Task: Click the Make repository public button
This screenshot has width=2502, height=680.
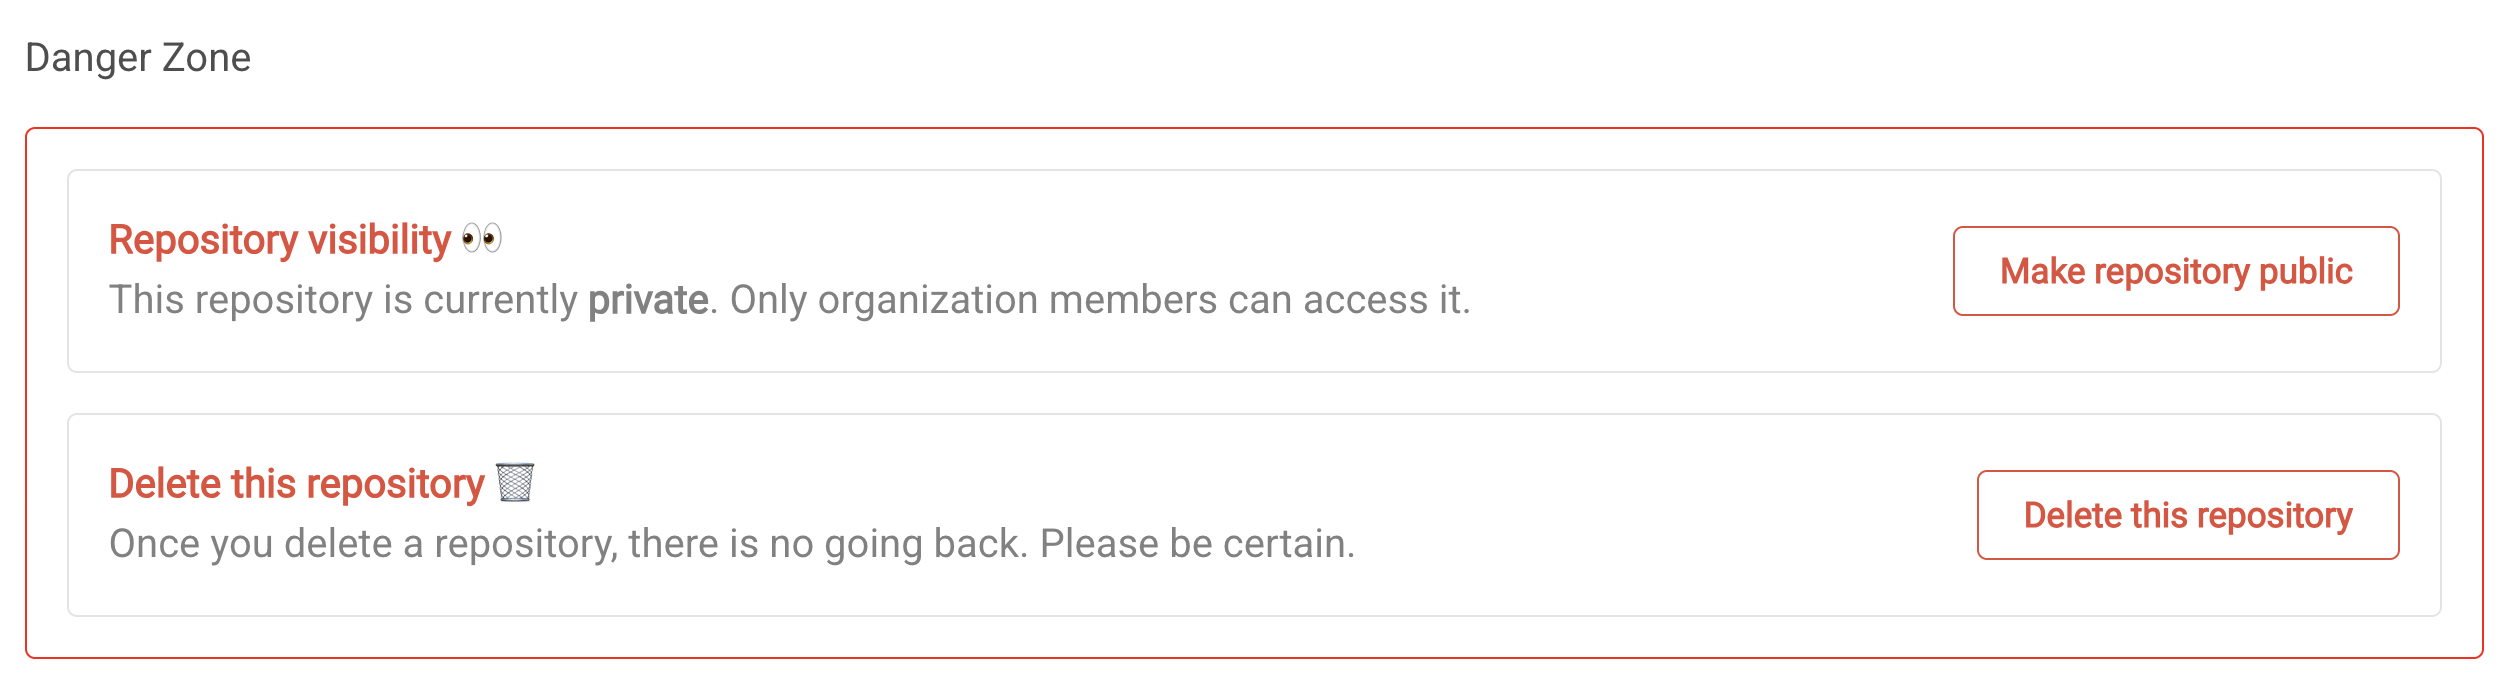Action: point(2175,271)
